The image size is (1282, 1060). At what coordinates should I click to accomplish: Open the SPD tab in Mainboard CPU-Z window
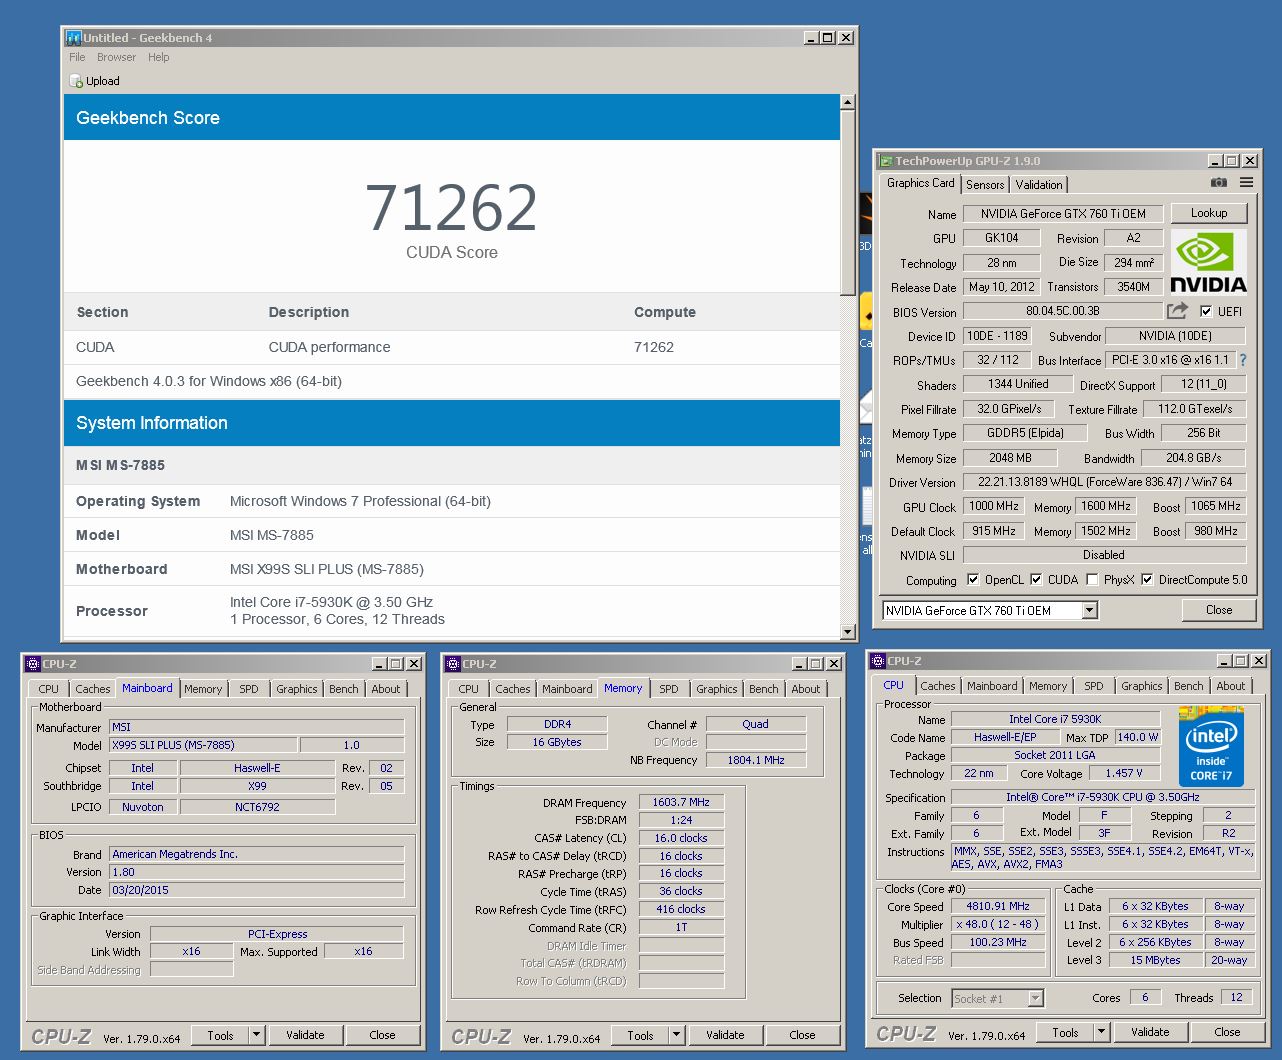click(x=249, y=689)
